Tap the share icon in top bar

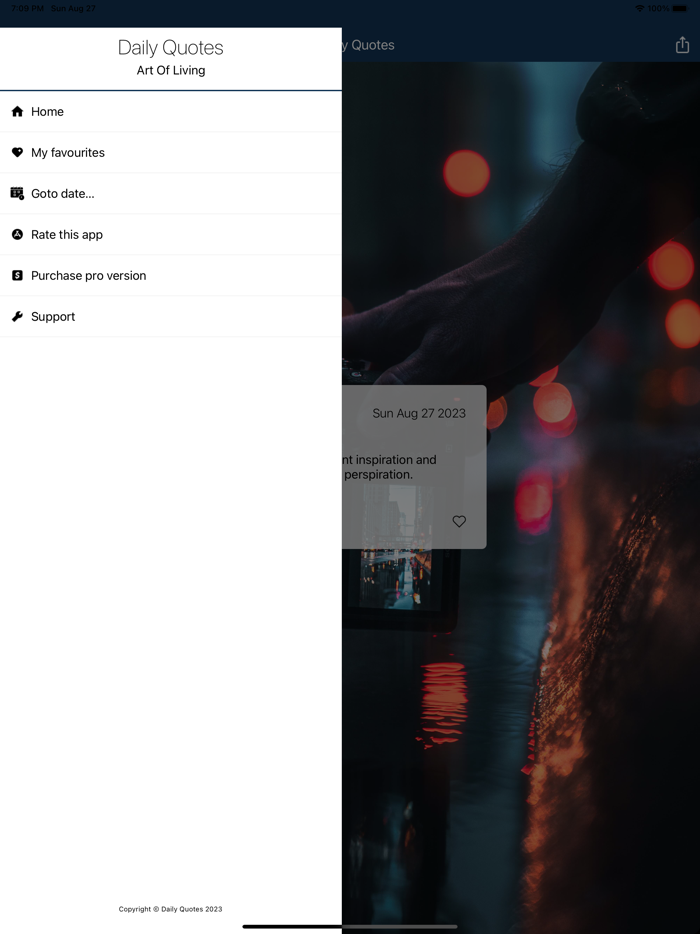pos(682,45)
